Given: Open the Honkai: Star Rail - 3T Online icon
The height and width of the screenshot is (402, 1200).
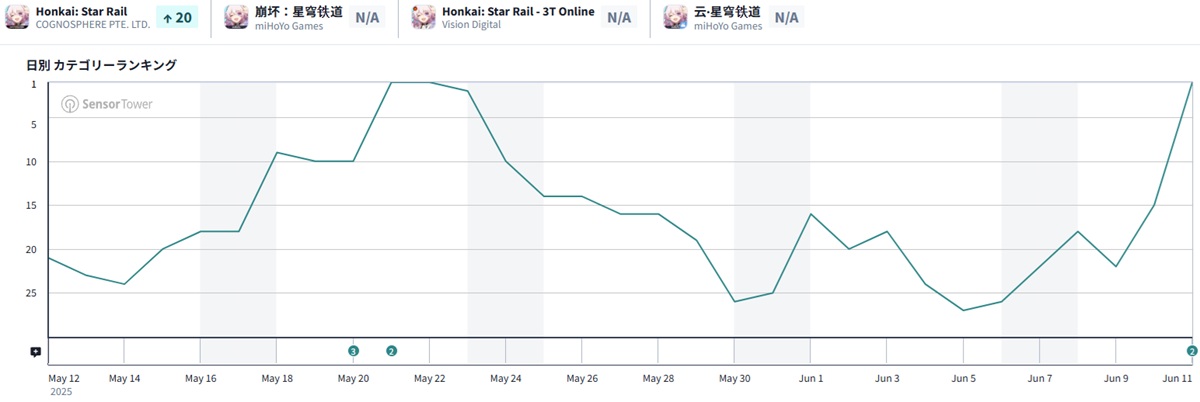Looking at the screenshot, I should coord(424,18).
